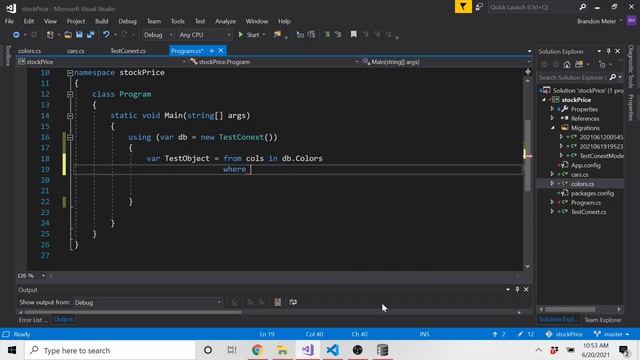Collapse the class Program code block
Screen dimensions: 640x360
[x=70, y=94]
